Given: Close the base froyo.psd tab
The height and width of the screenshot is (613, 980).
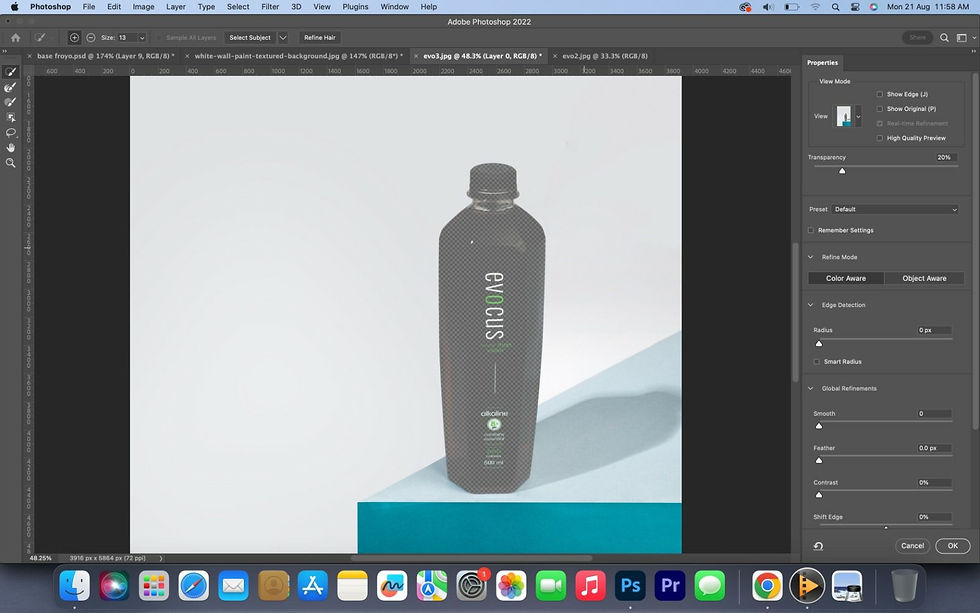Looking at the screenshot, I should coord(29,56).
